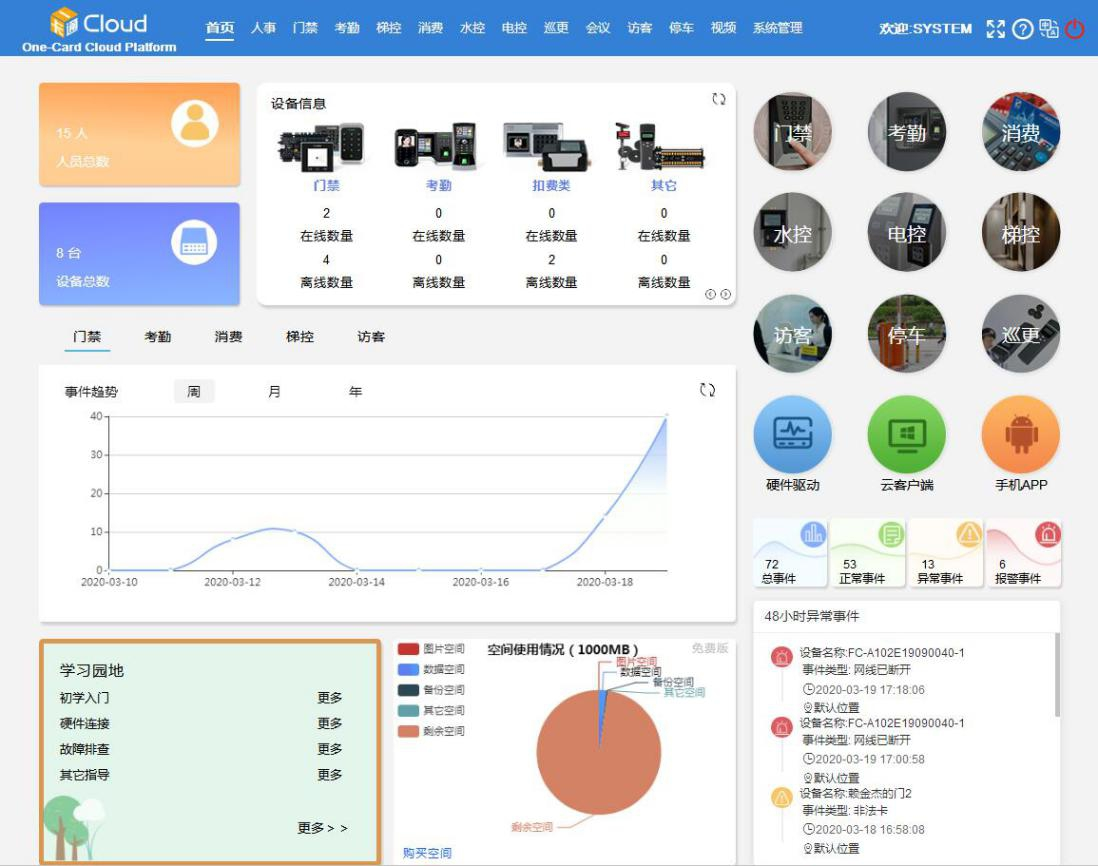Open the 停车 parking circular shortcut

[906, 334]
